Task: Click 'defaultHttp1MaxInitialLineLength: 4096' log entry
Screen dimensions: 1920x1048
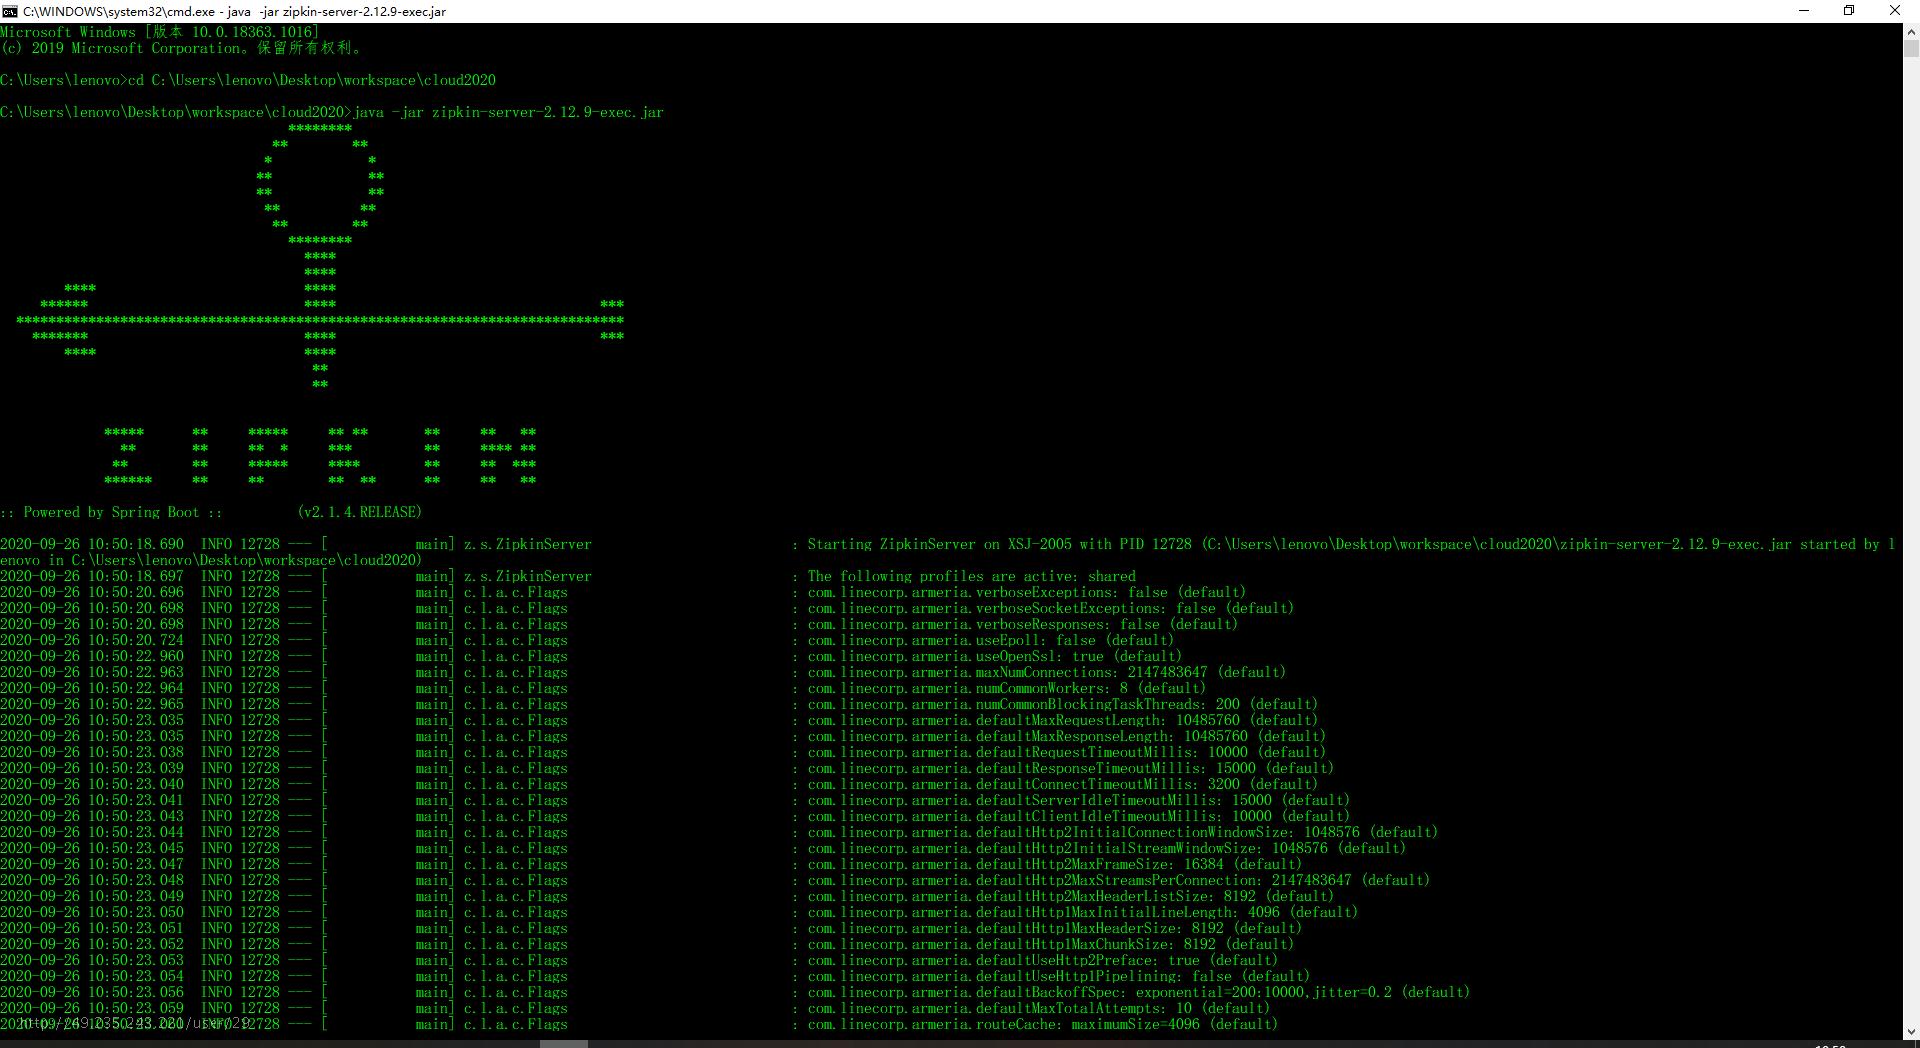Action: [1083, 912]
